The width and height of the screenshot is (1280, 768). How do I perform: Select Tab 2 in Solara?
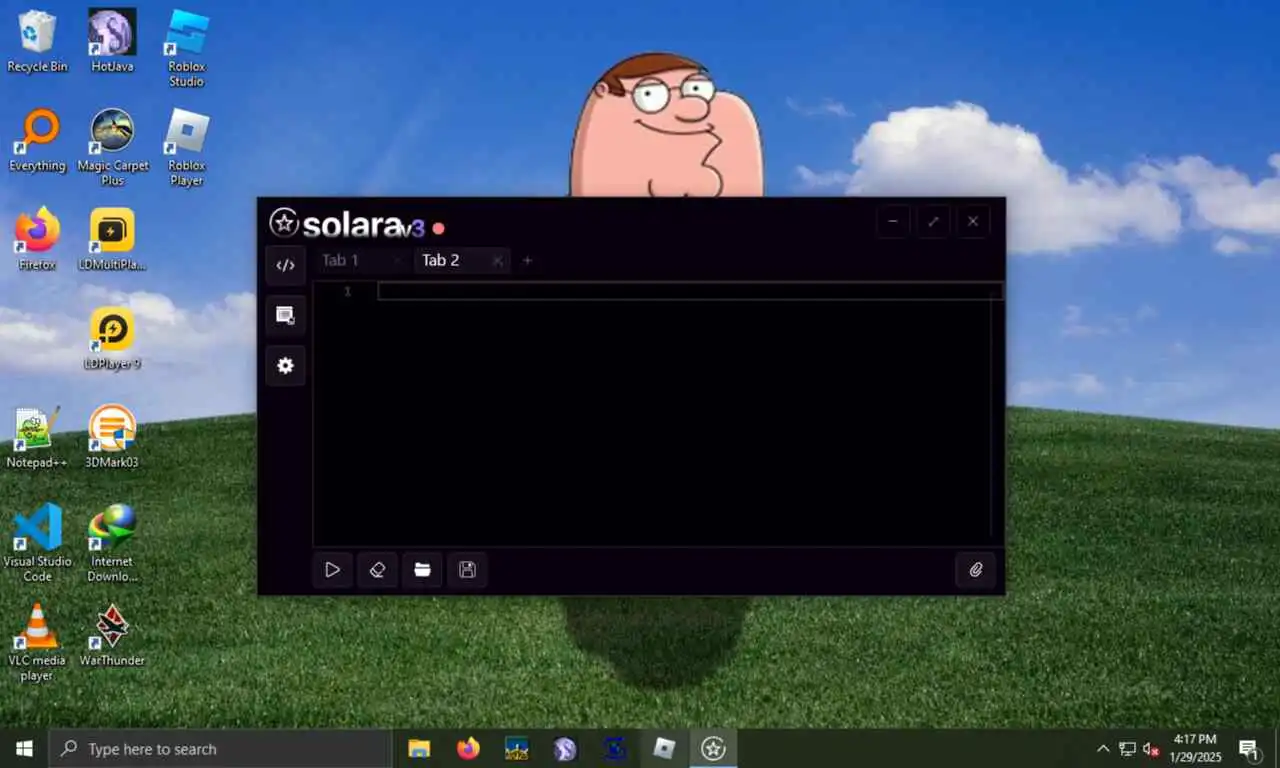[x=441, y=260]
